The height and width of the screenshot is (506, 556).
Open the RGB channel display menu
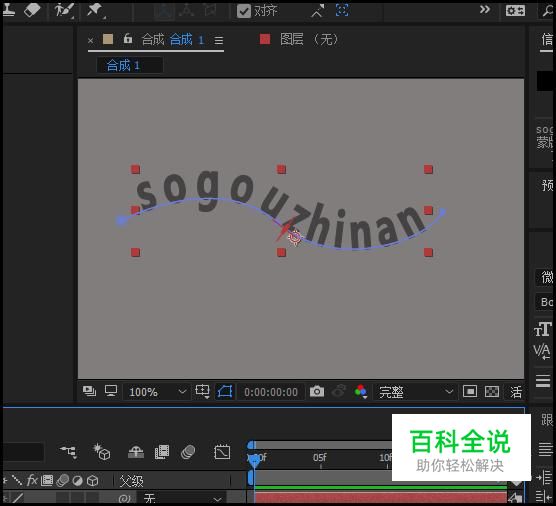361,392
